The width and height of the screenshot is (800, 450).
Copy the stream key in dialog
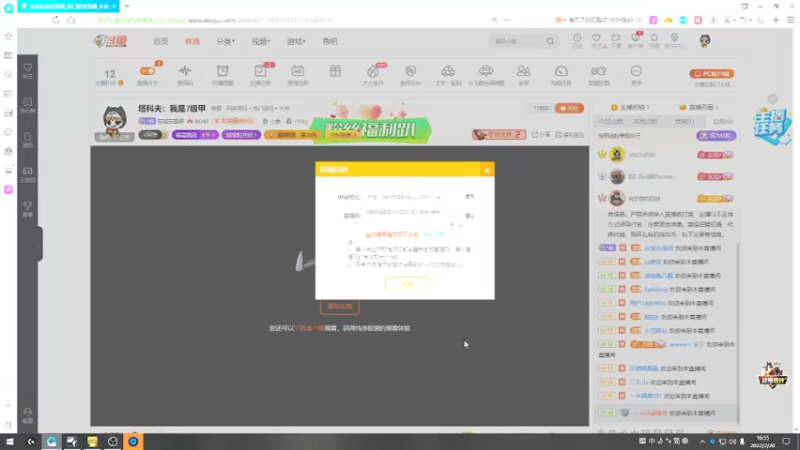(470, 216)
